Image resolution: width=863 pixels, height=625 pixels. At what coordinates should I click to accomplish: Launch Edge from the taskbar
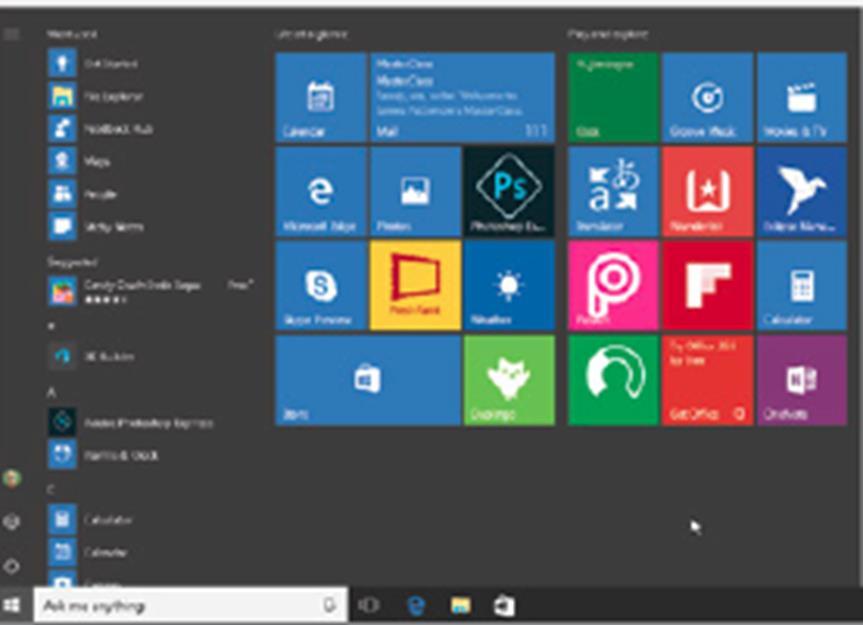(x=417, y=605)
